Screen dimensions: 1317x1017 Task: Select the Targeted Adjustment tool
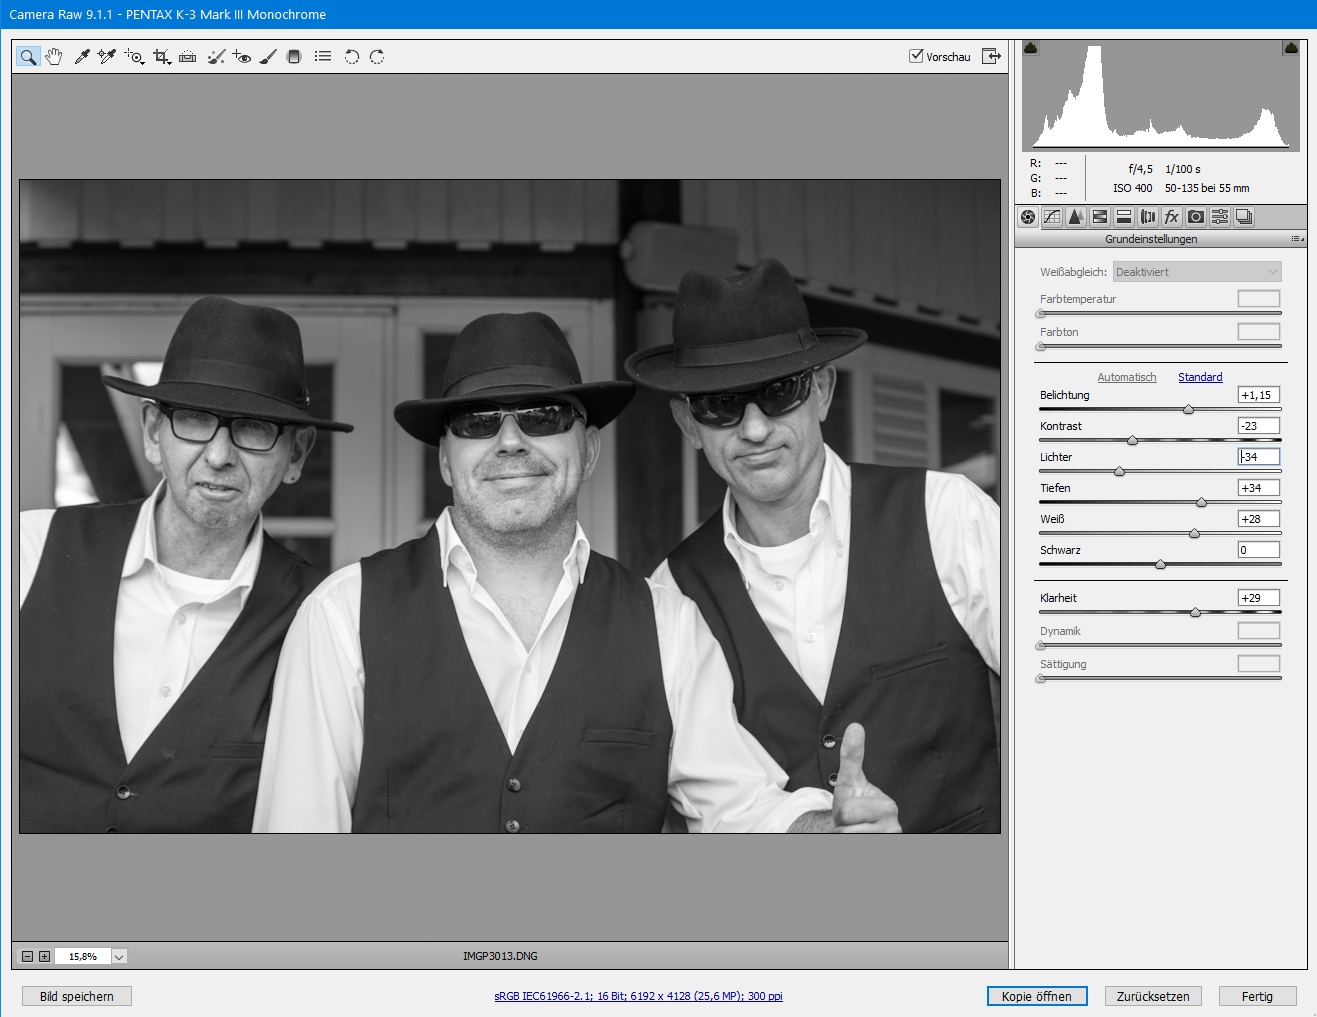[134, 57]
